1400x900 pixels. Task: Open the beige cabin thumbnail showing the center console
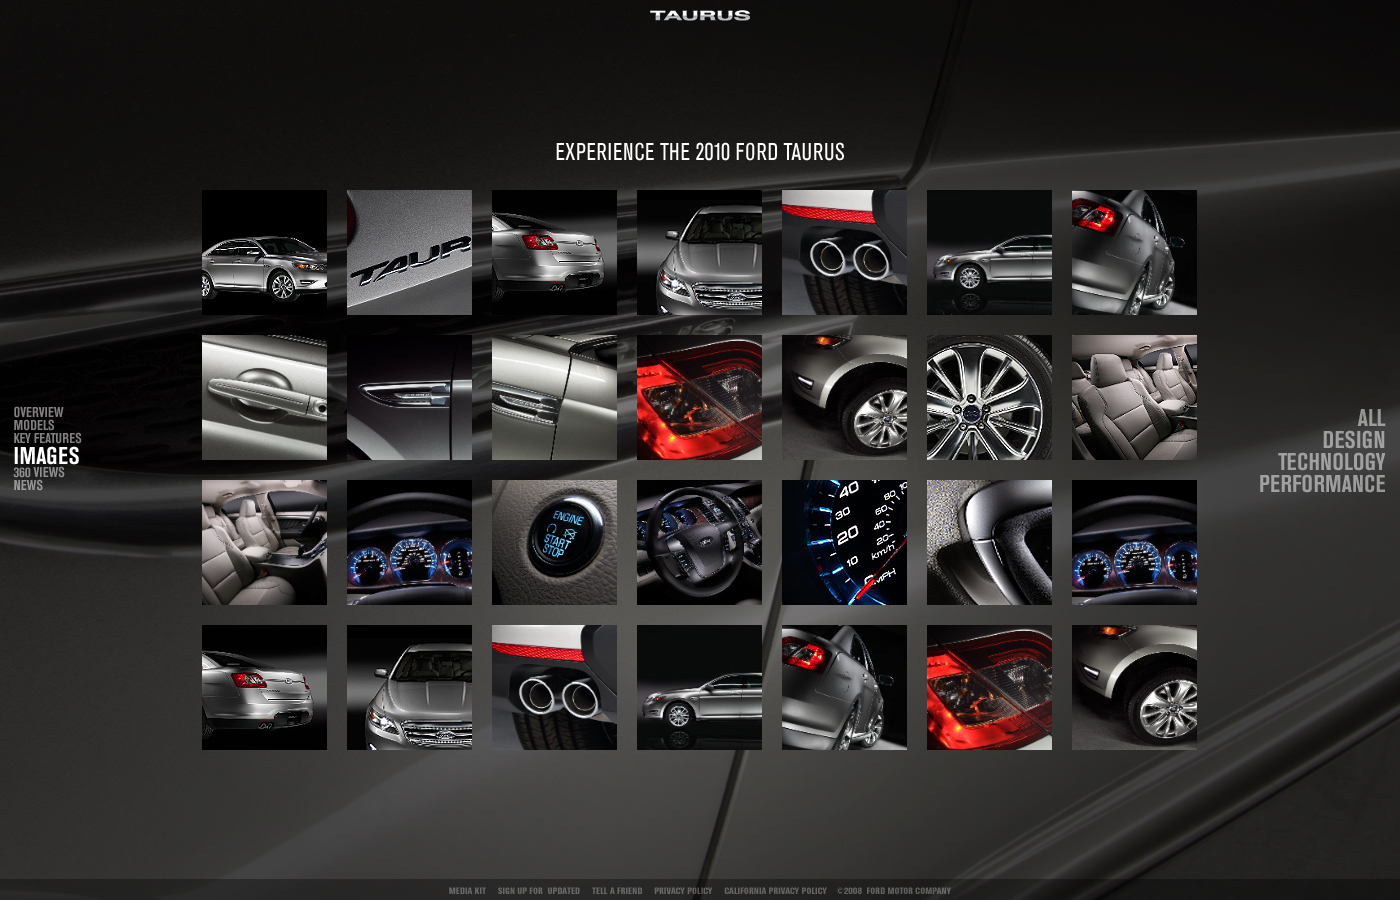click(264, 542)
